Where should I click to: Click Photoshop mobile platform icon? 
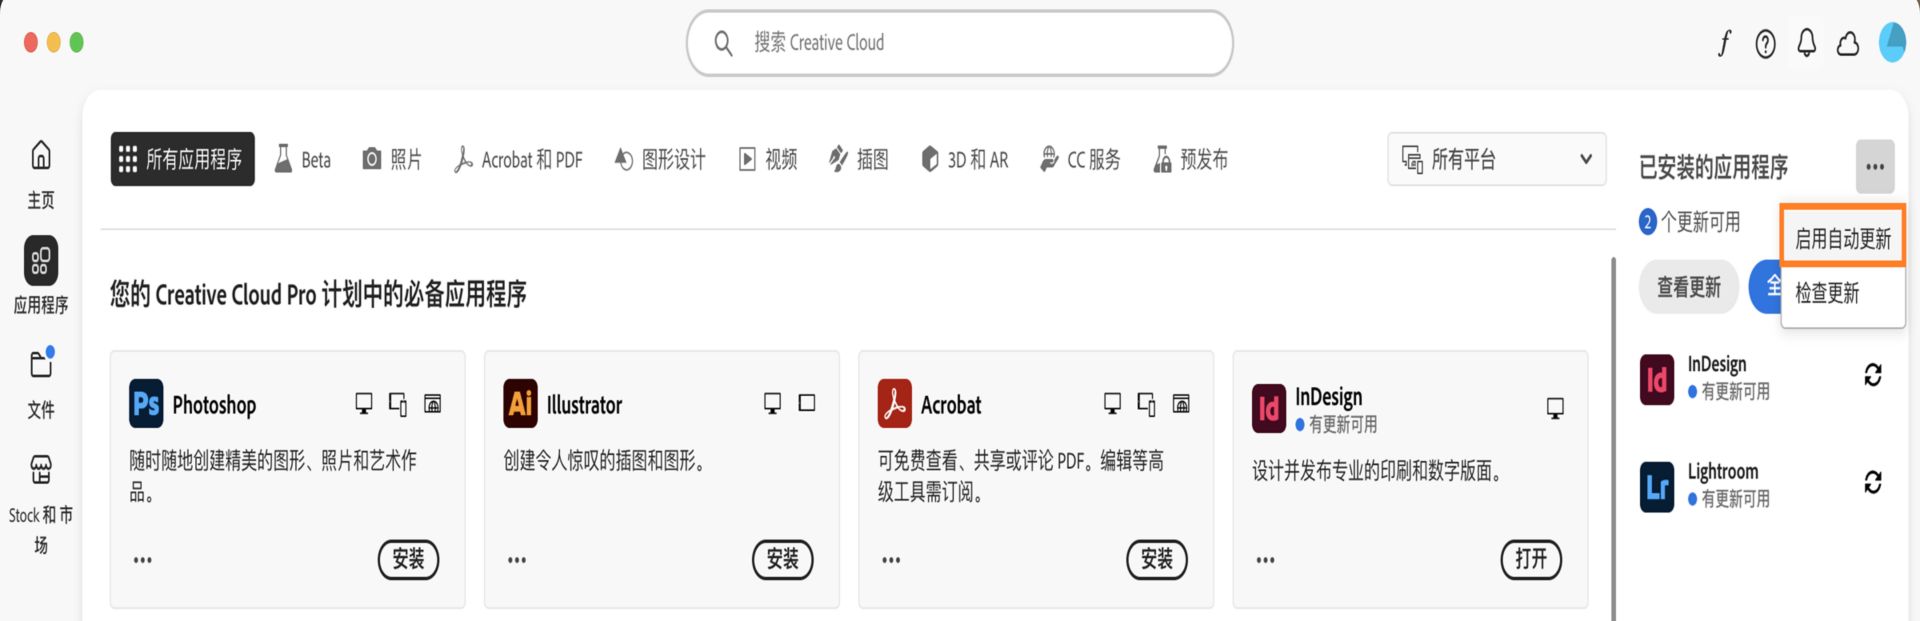398,404
